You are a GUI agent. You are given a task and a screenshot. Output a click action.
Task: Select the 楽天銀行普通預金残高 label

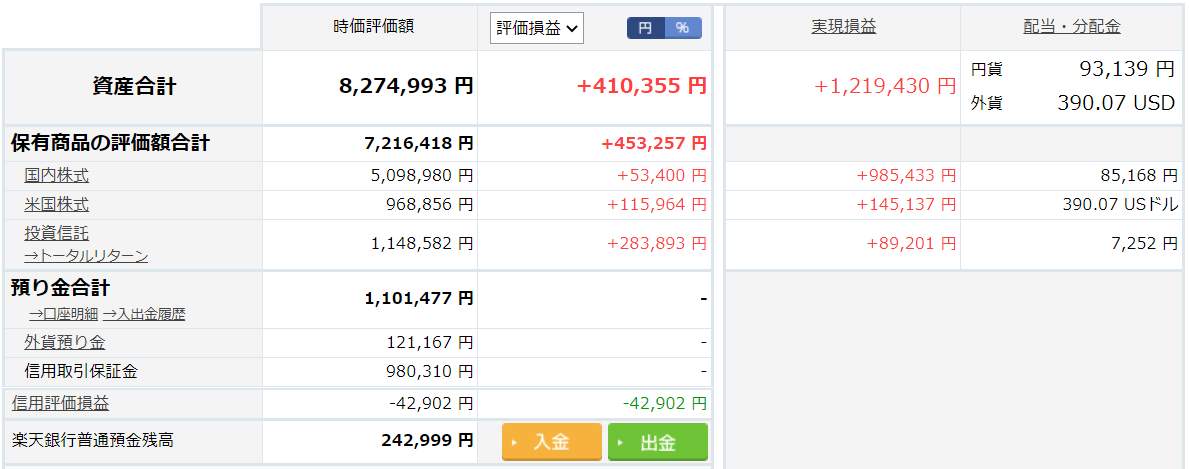93,440
